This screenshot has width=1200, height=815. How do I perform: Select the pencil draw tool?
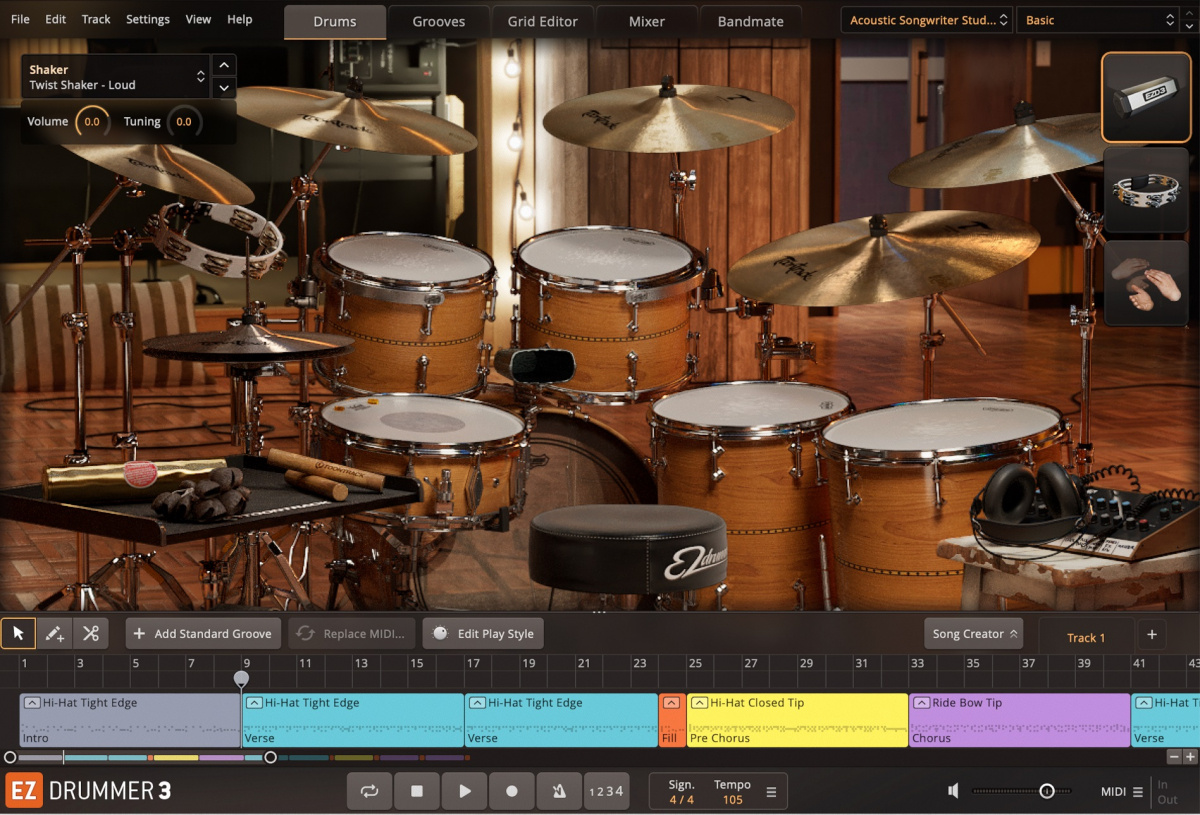tap(54, 633)
